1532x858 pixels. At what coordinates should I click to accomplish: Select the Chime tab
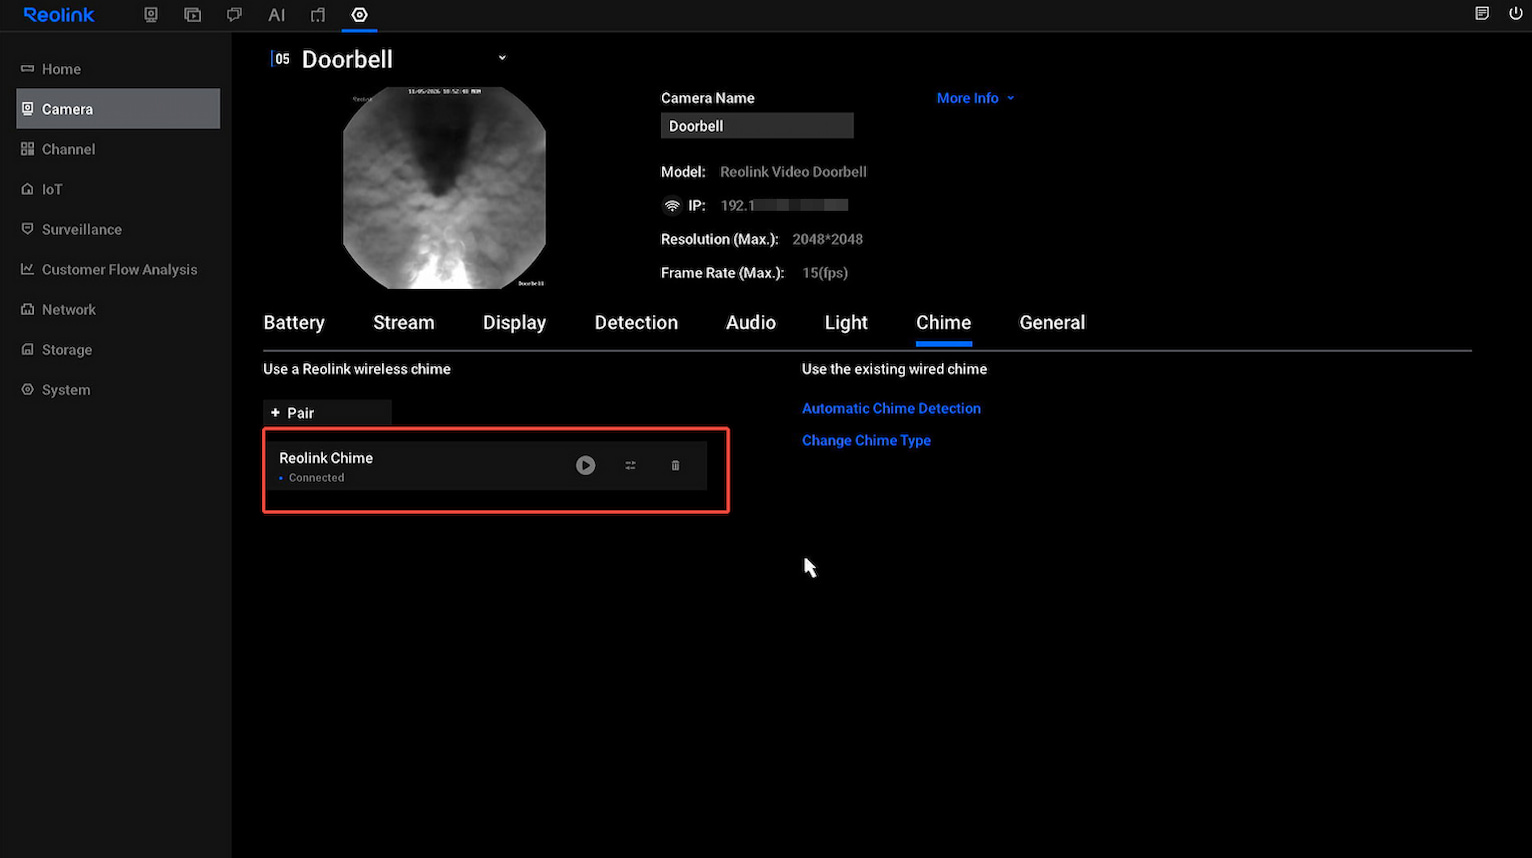coord(944,323)
